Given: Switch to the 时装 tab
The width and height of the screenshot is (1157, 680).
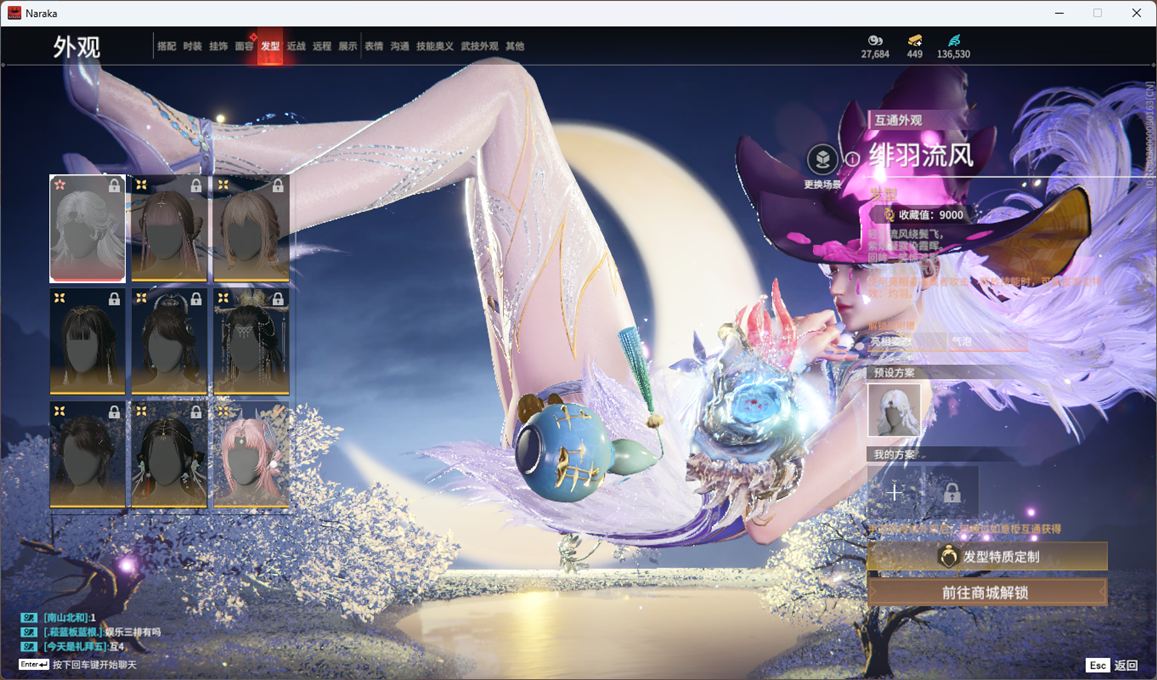Looking at the screenshot, I should coord(193,46).
